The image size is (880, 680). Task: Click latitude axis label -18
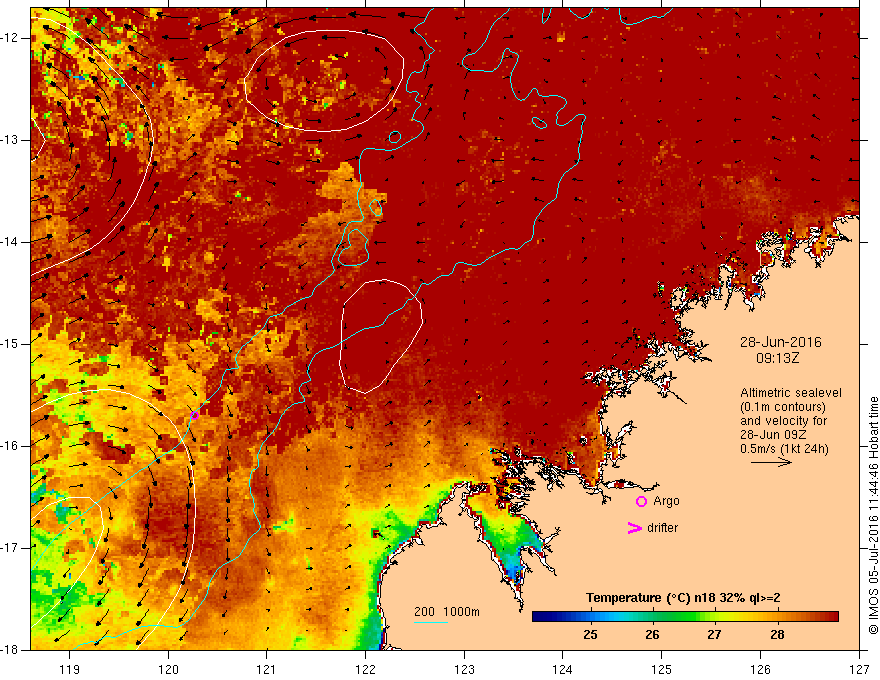[x=11, y=650]
